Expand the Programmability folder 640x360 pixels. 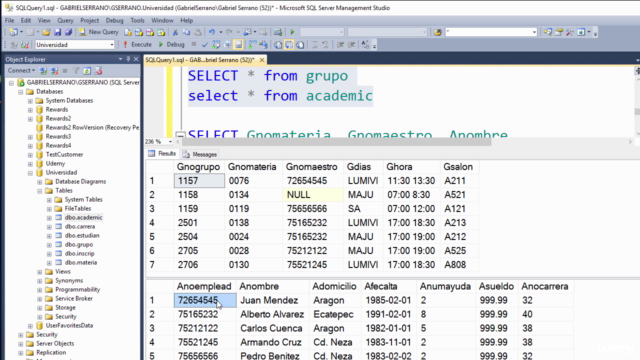pos(40,289)
